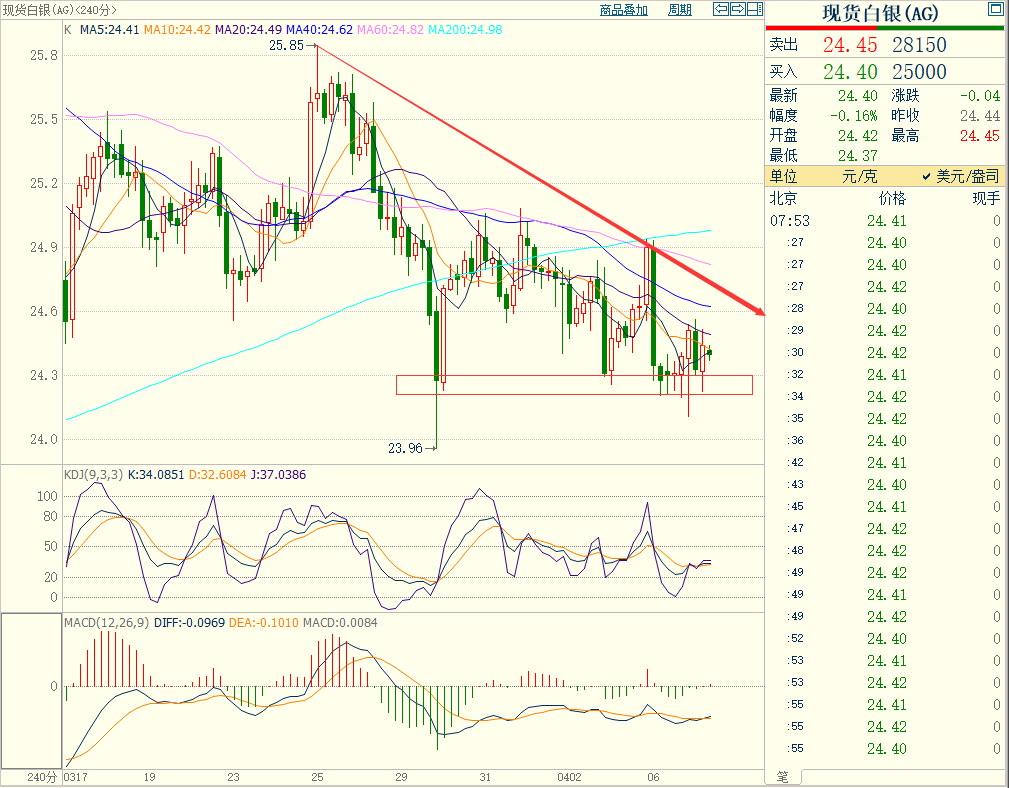This screenshot has height=788, width=1009.
Task: Select the 笔 tab below tick list
Action: pyautogui.click(x=782, y=777)
